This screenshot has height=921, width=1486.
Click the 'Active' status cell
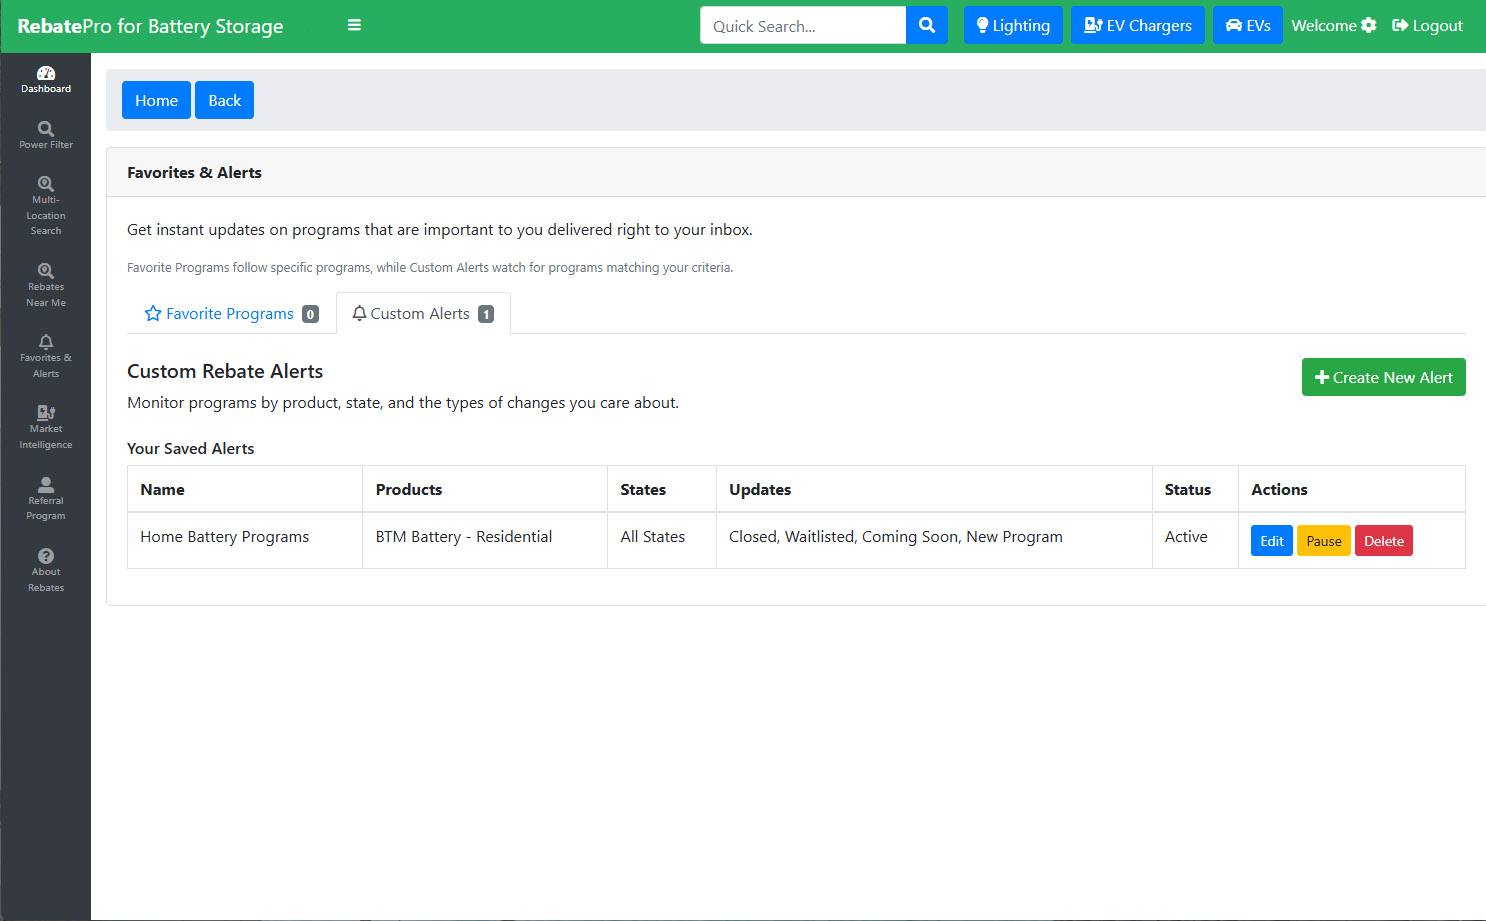[x=1195, y=540]
